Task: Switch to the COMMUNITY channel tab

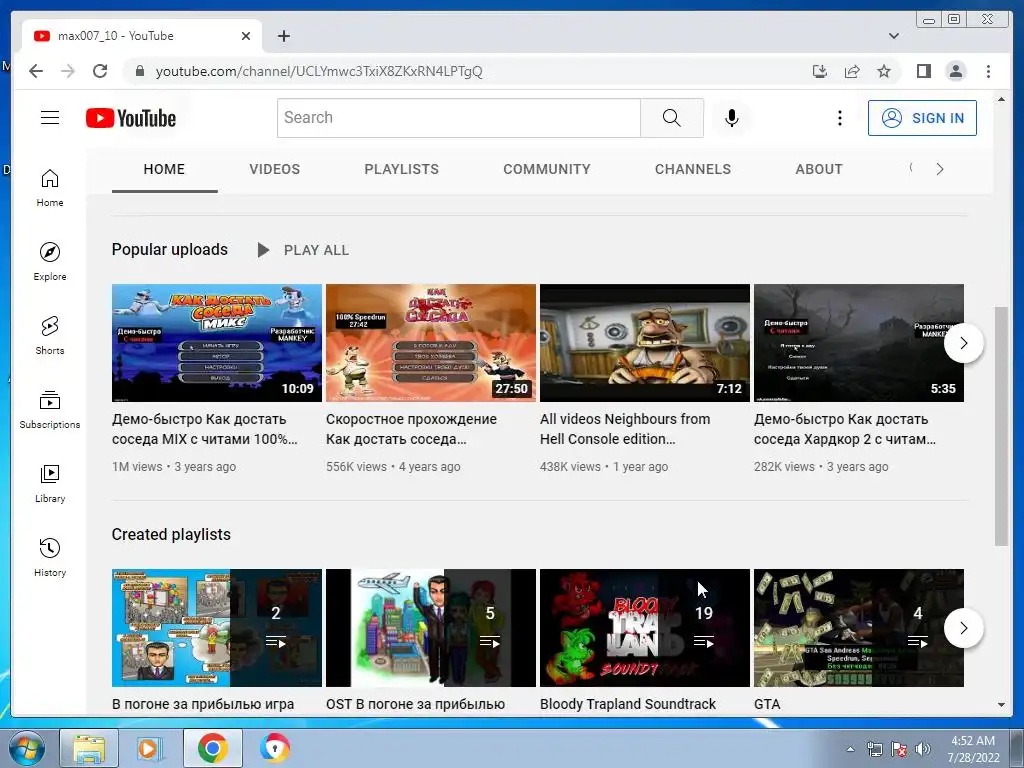Action: point(547,169)
